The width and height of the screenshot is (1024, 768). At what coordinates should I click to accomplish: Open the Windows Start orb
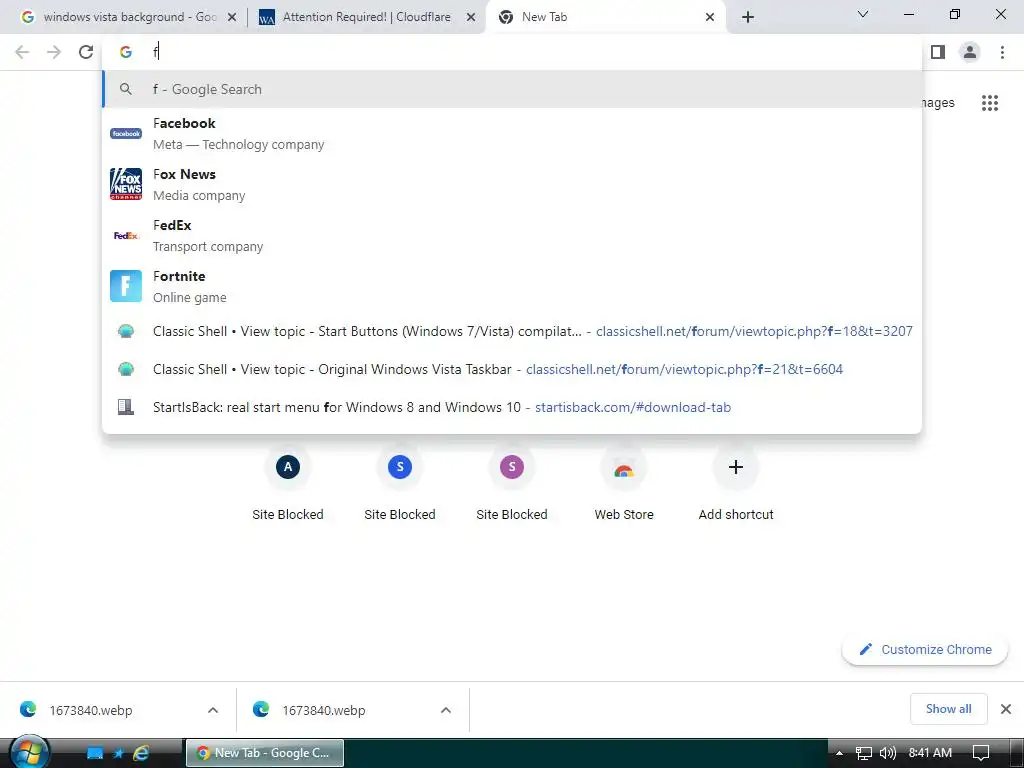click(29, 753)
